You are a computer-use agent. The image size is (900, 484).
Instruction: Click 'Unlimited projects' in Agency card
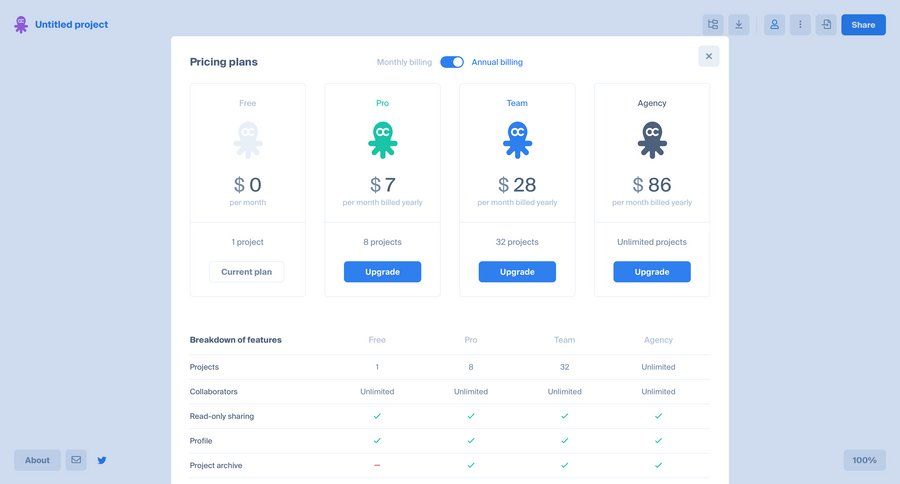652,242
